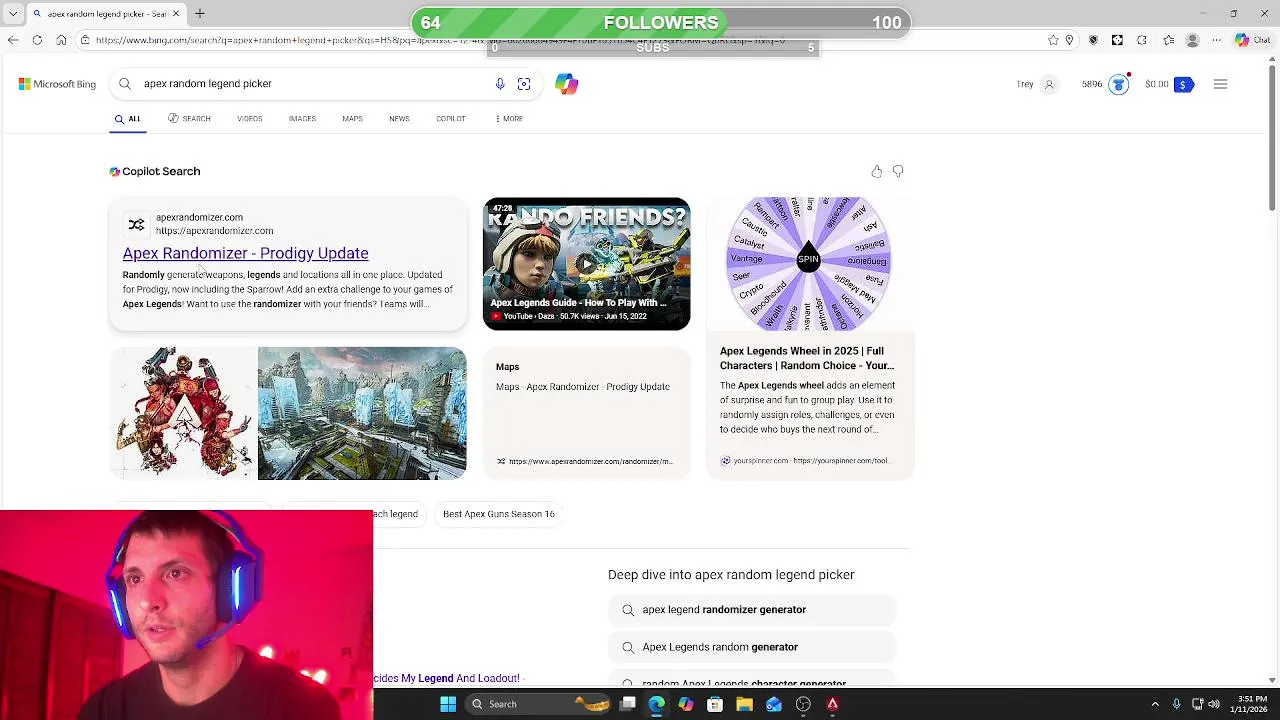This screenshot has width=1280, height=720.
Task: Open a new browser tab
Action: 200,14
